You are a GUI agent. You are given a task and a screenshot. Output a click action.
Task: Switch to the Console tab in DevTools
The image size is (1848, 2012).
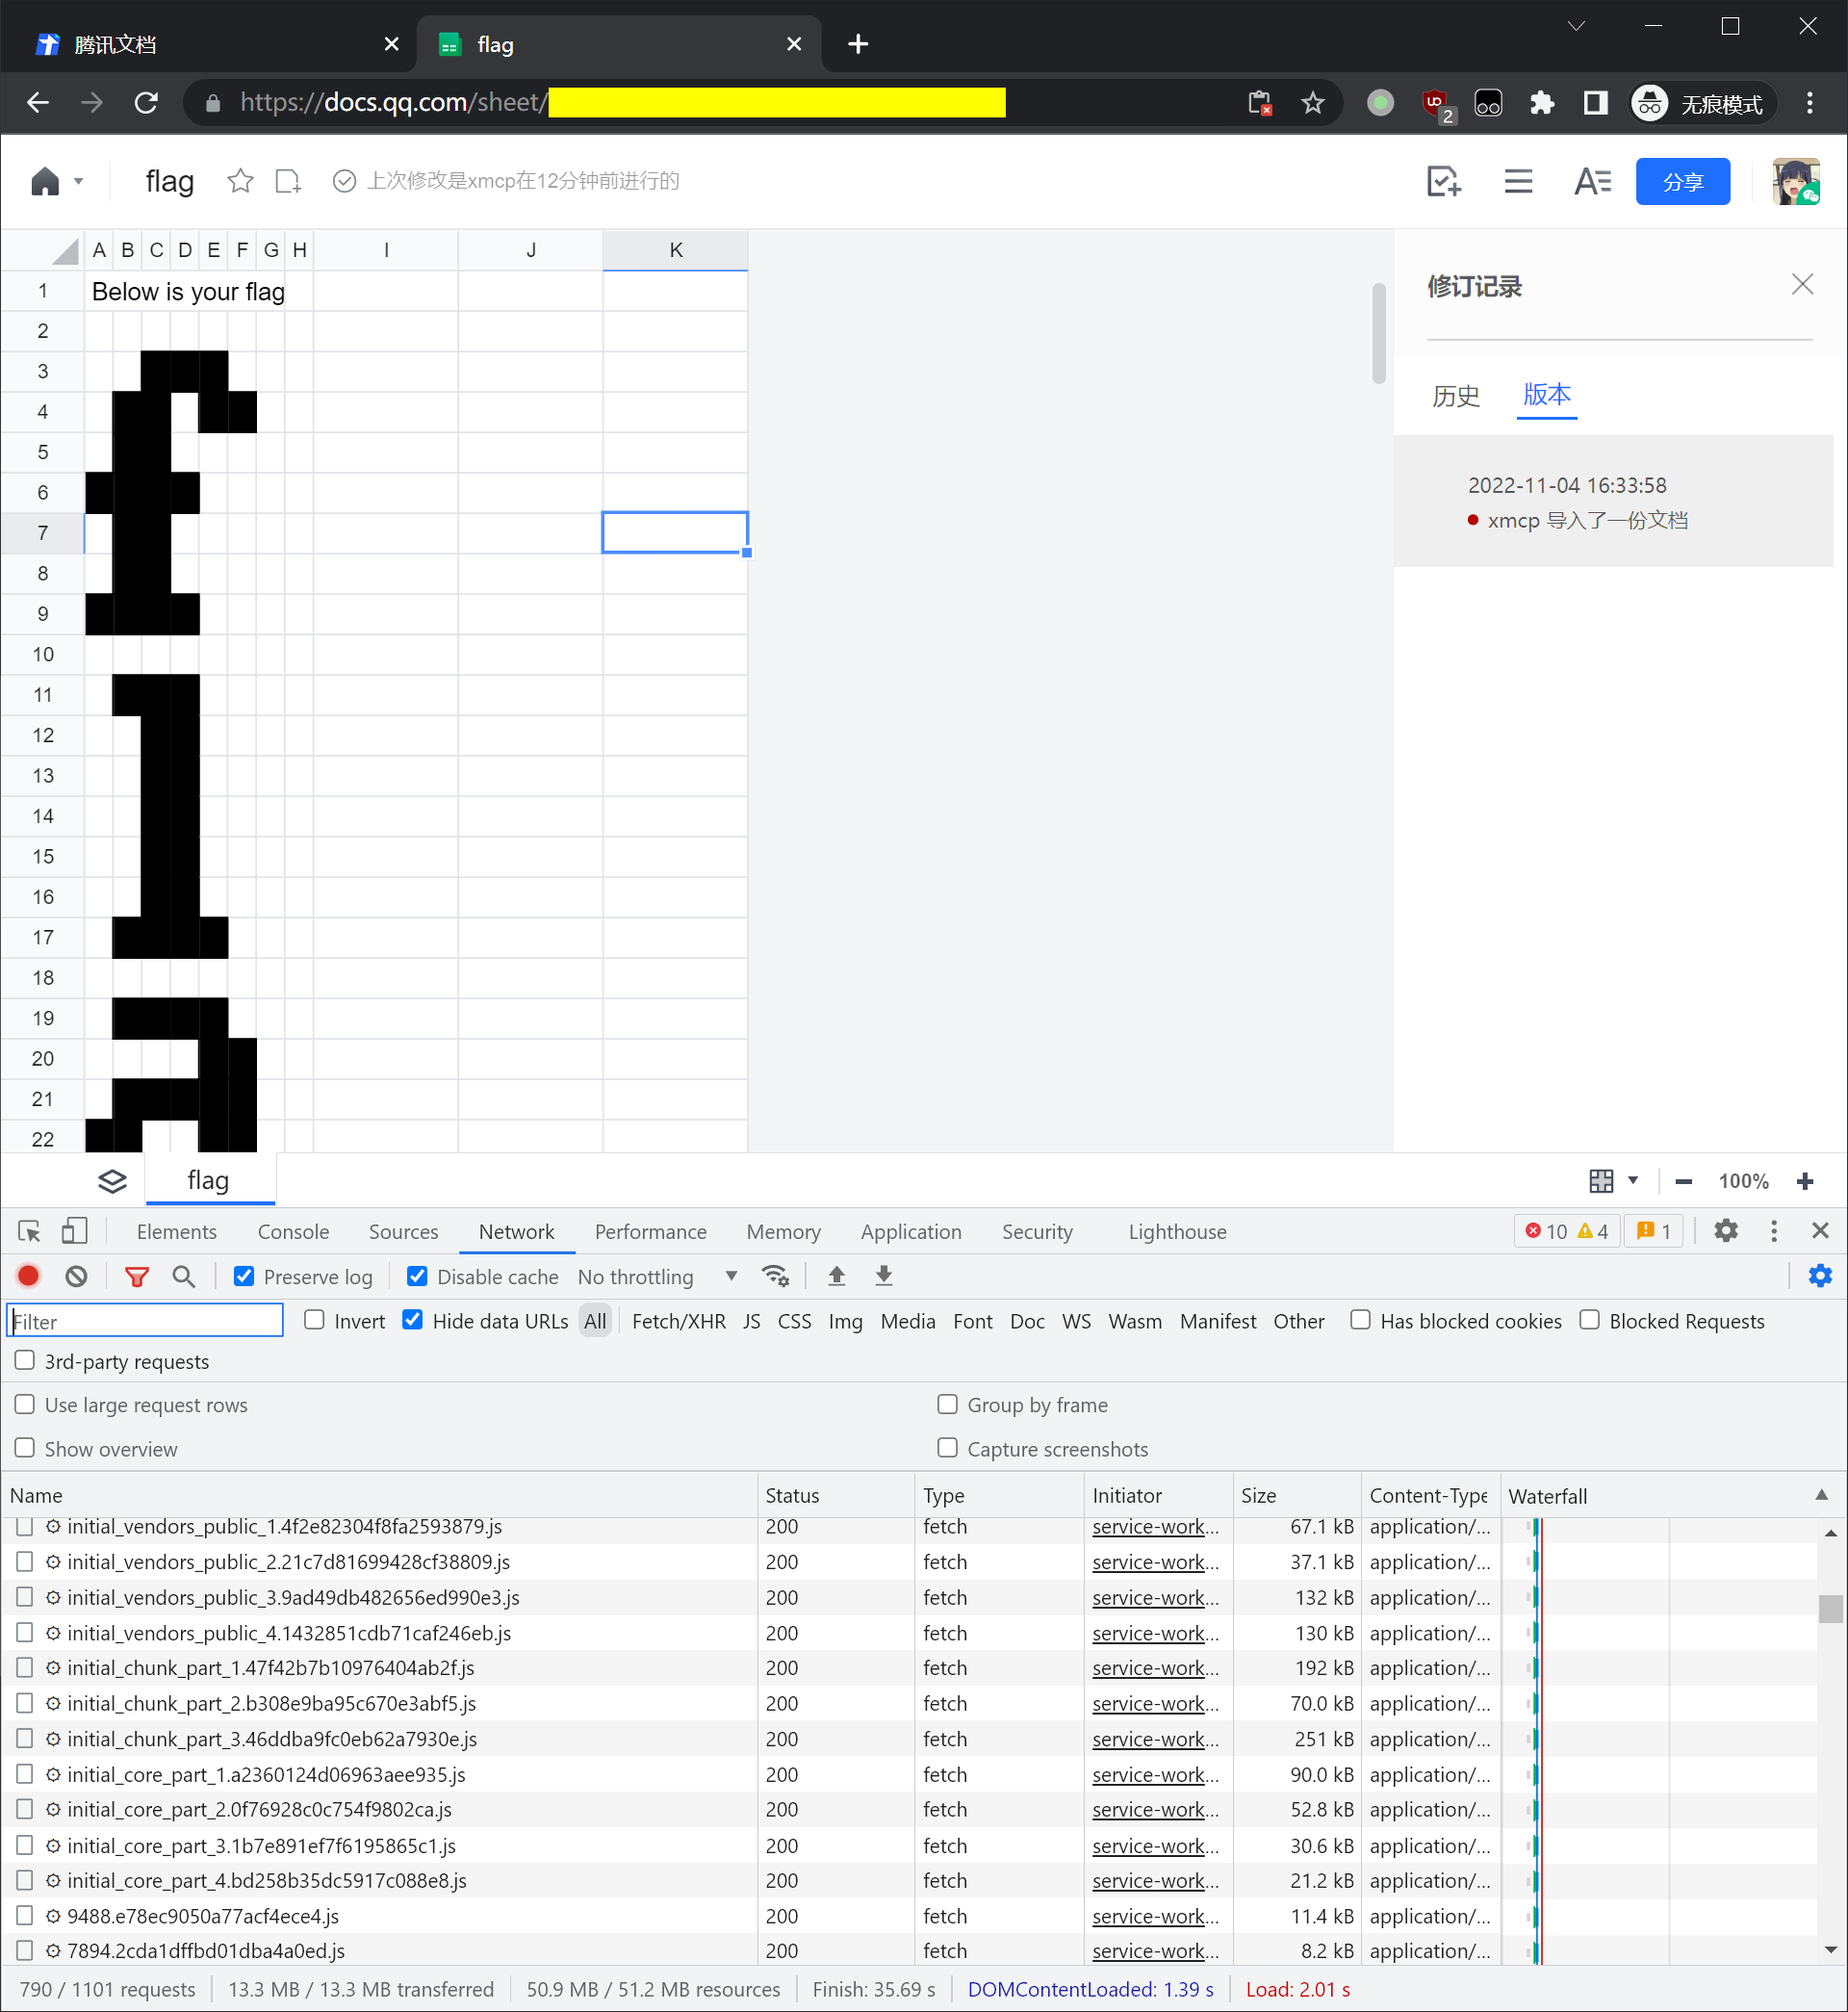pyautogui.click(x=293, y=1231)
